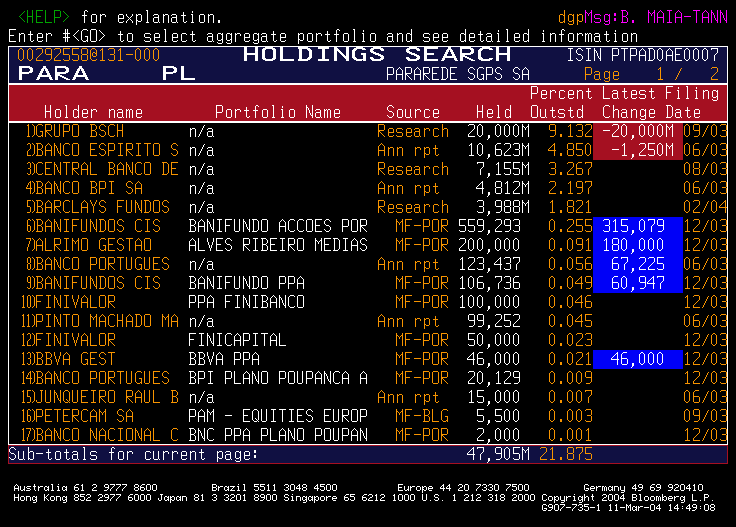Viewport: 736px width, 527px height.
Task: Click the Source column header
Action: click(x=413, y=112)
